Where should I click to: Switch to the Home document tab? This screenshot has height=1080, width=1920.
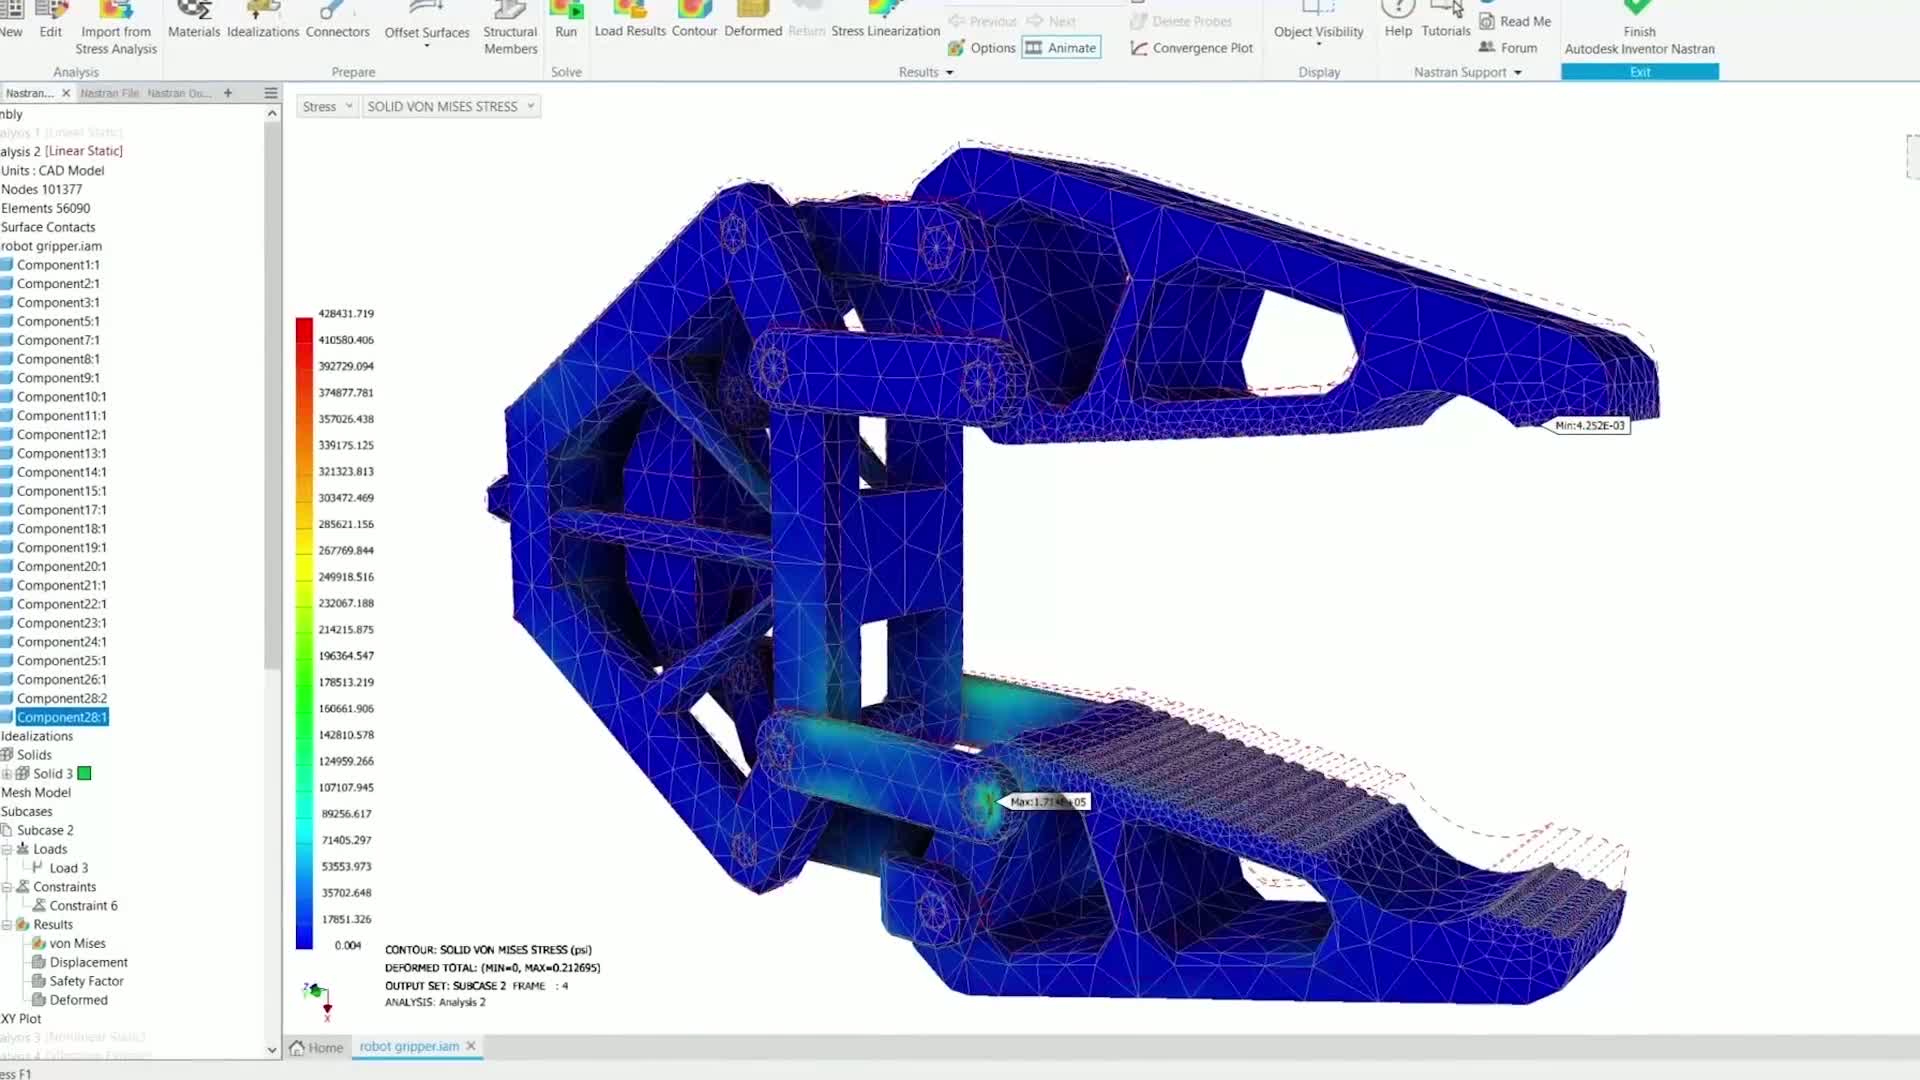[x=317, y=1047]
